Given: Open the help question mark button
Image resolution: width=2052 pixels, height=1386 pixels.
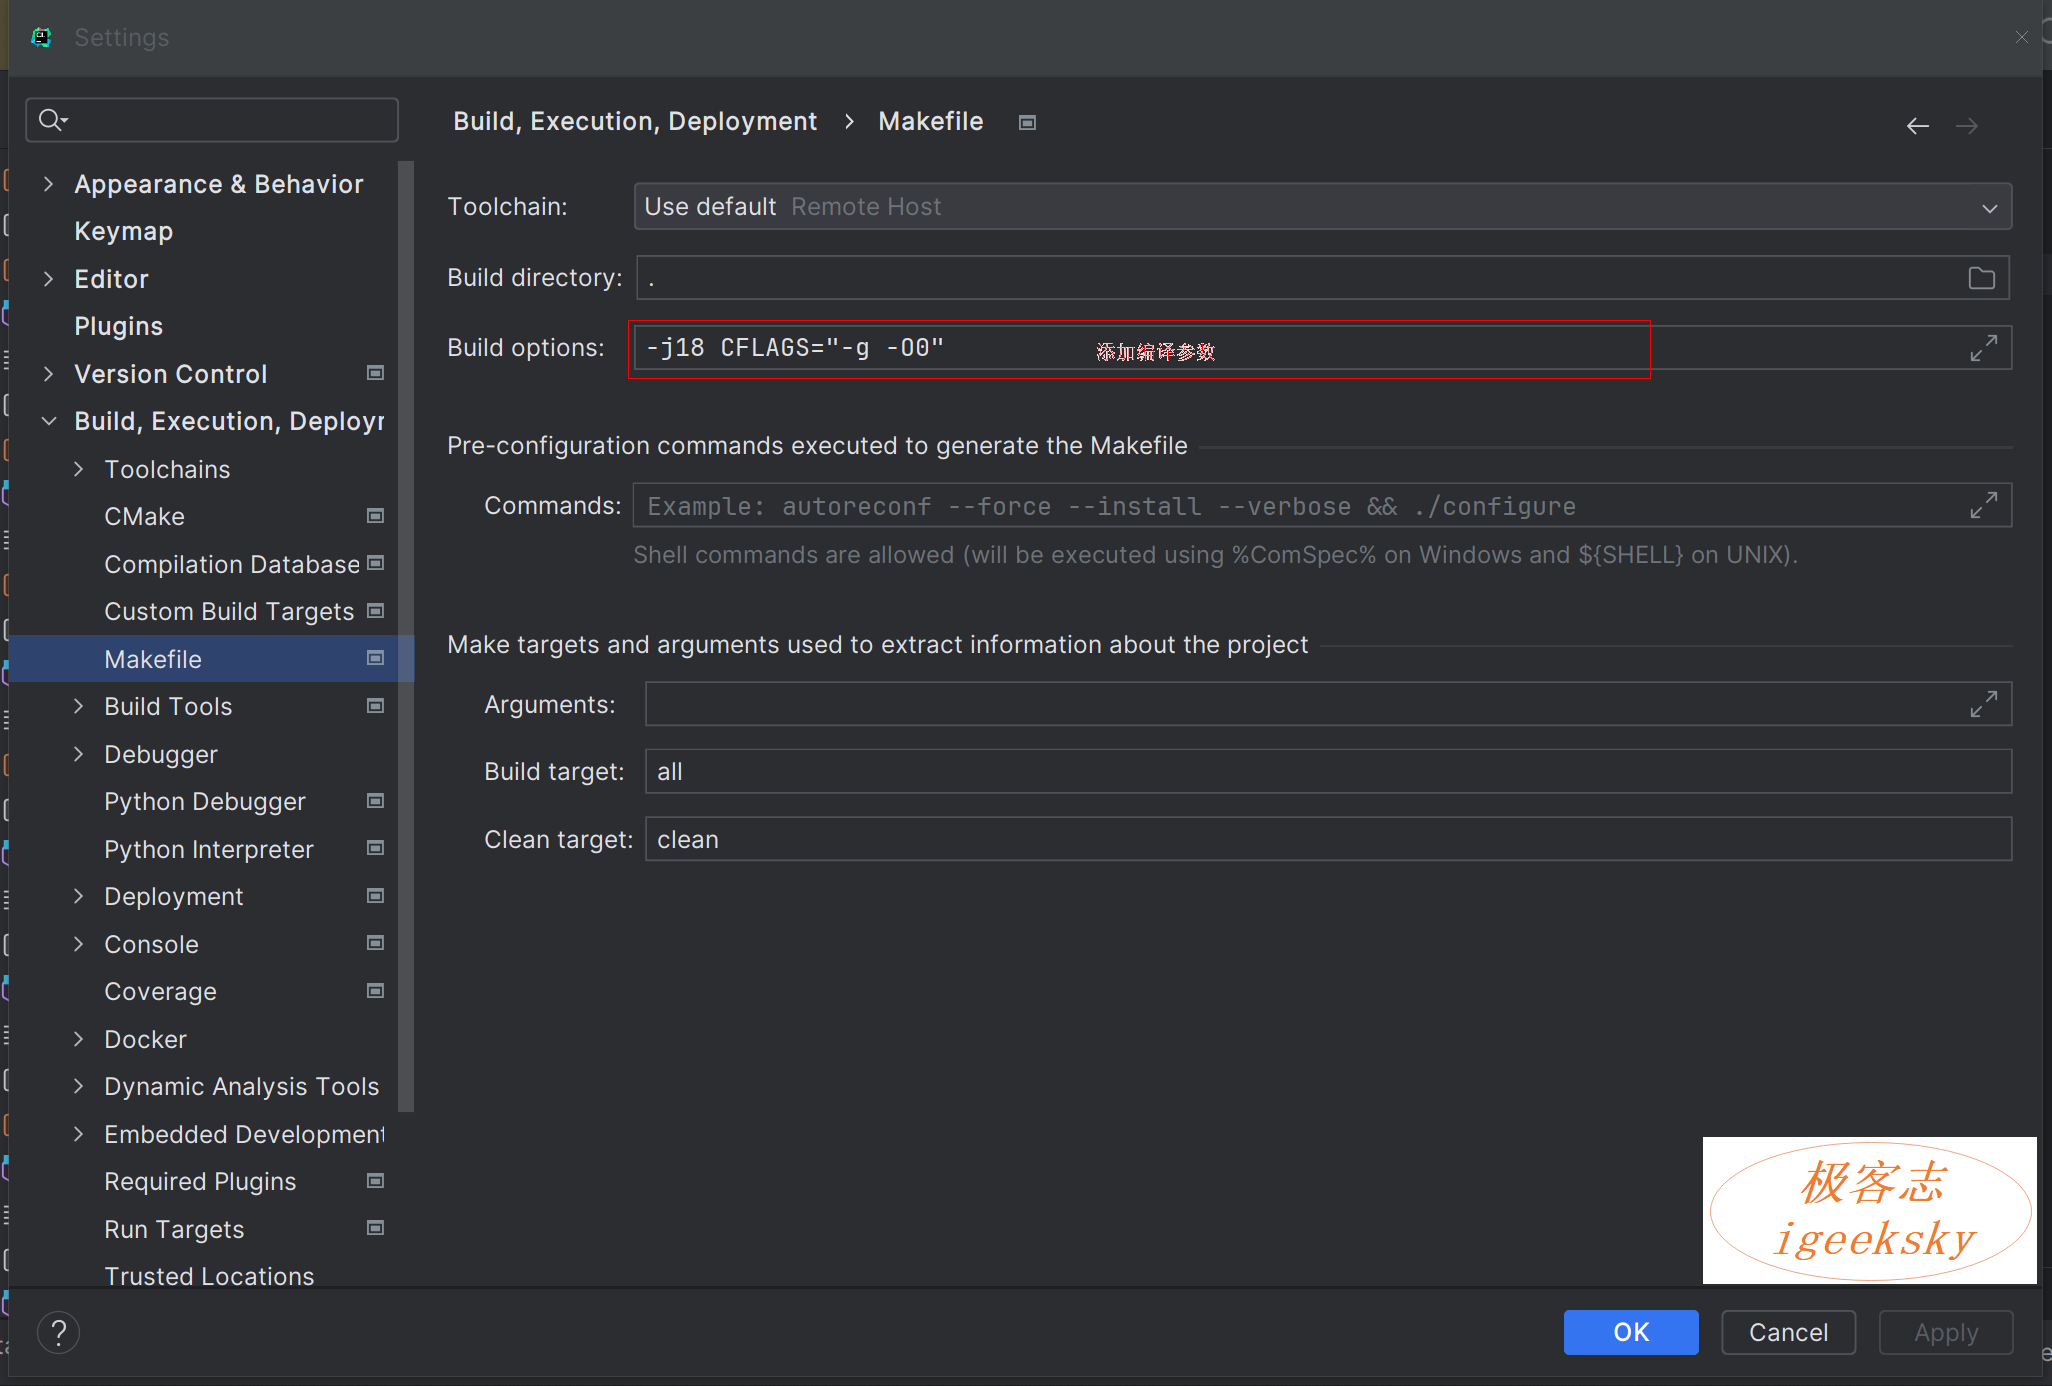Looking at the screenshot, I should pyautogui.click(x=59, y=1332).
